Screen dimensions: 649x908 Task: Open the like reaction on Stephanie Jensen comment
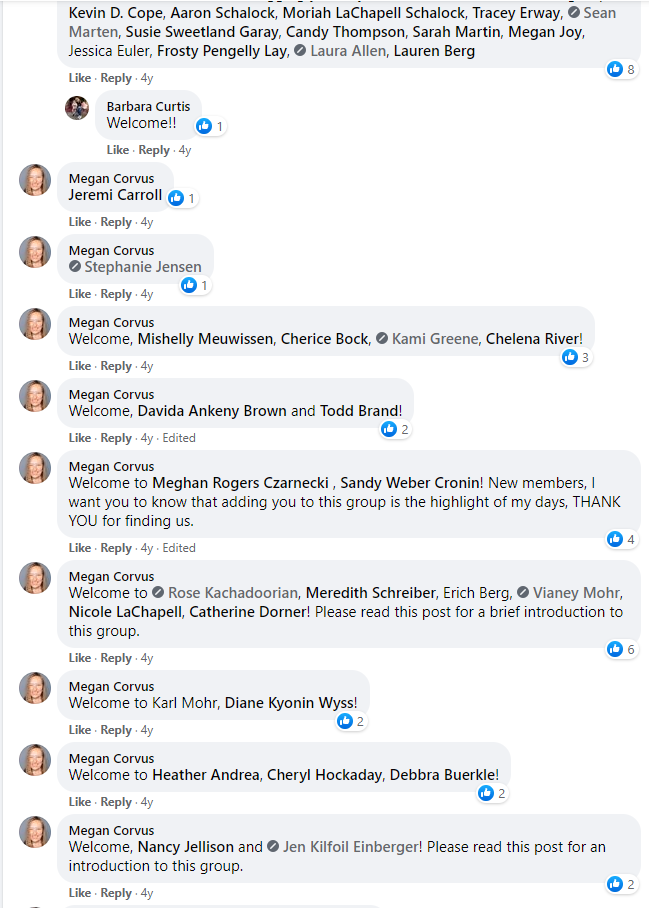[x=196, y=285]
